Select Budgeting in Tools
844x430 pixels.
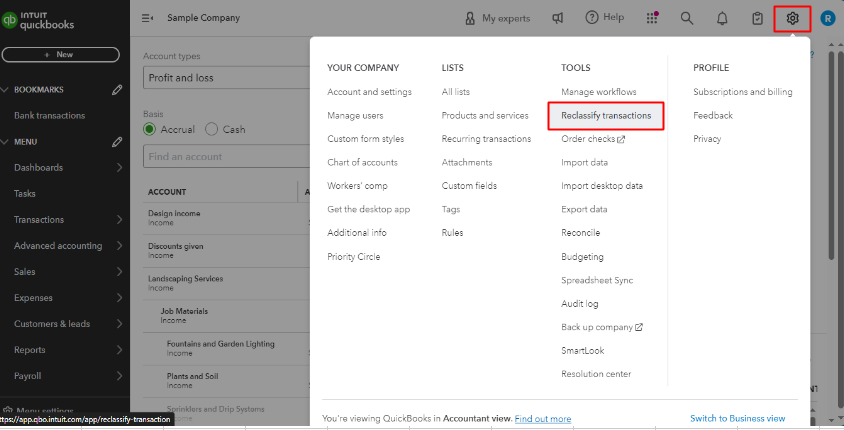click(582, 257)
